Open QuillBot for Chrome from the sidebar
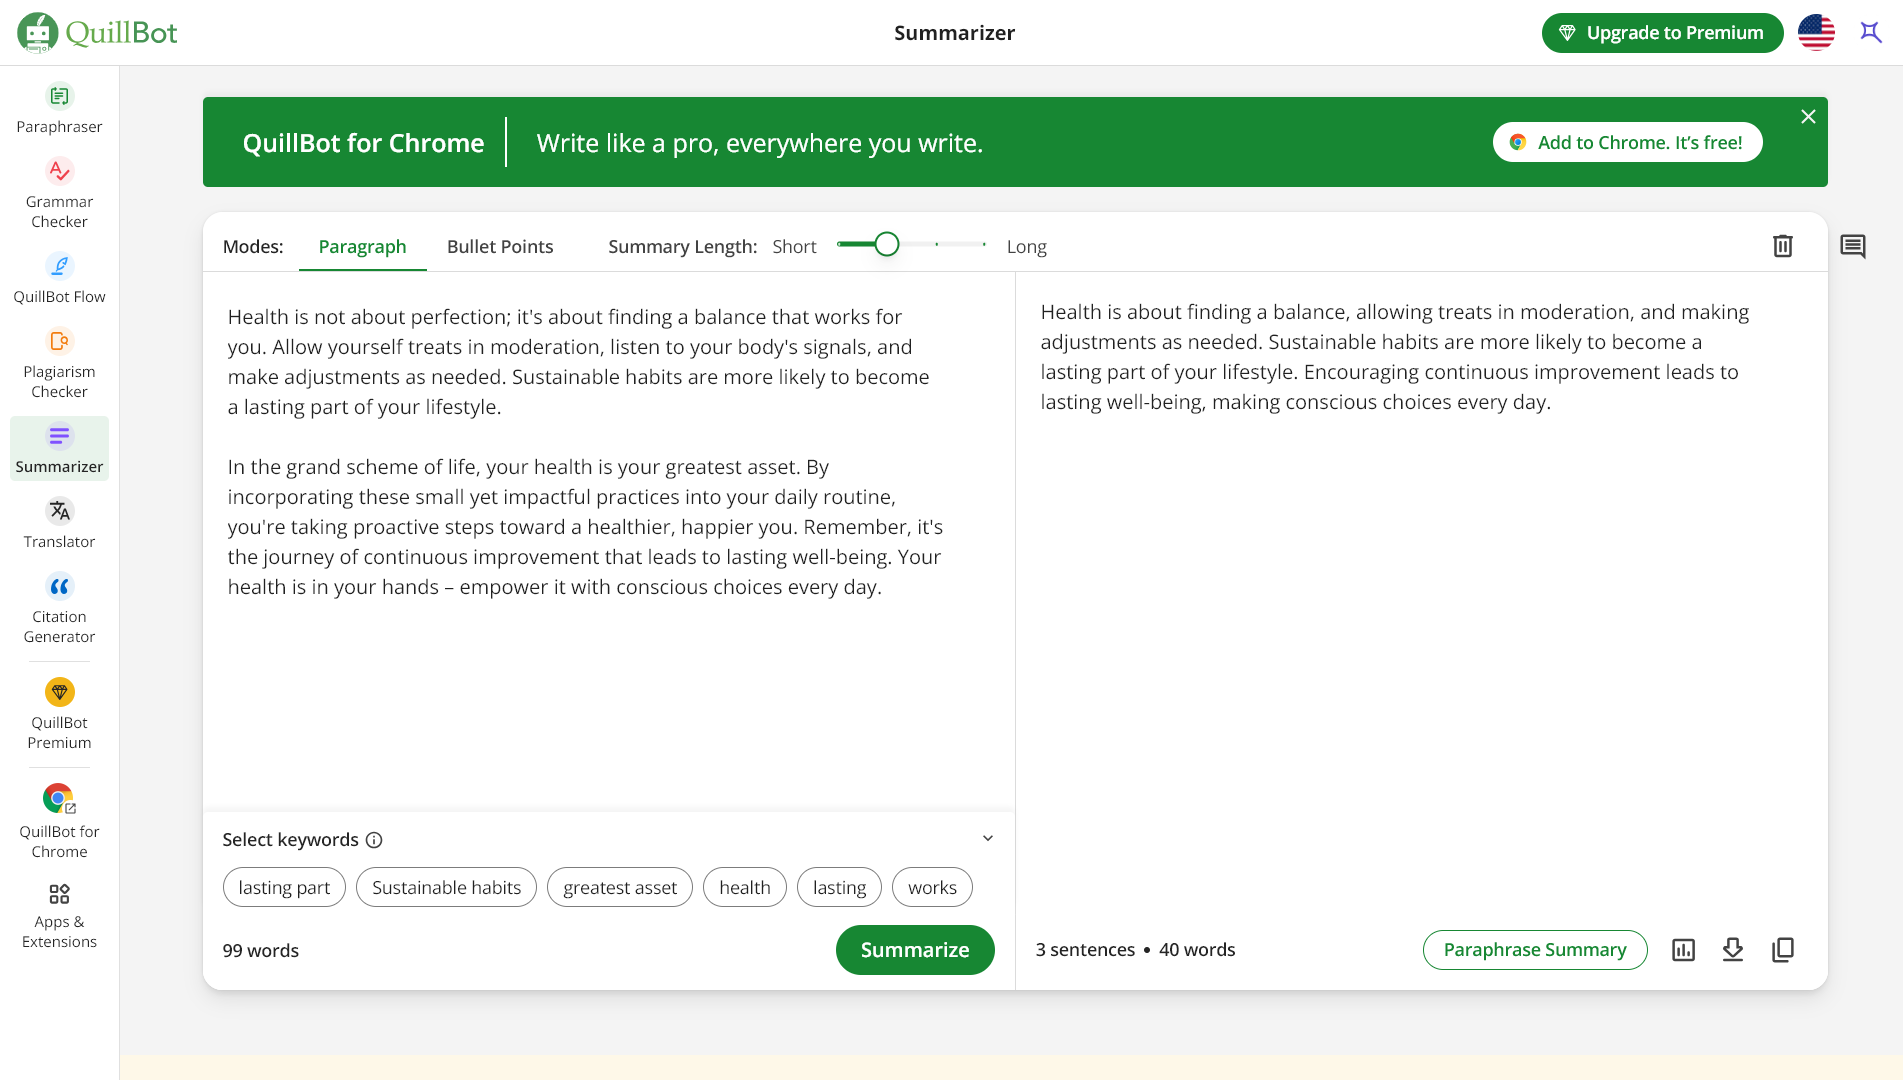 tap(59, 821)
